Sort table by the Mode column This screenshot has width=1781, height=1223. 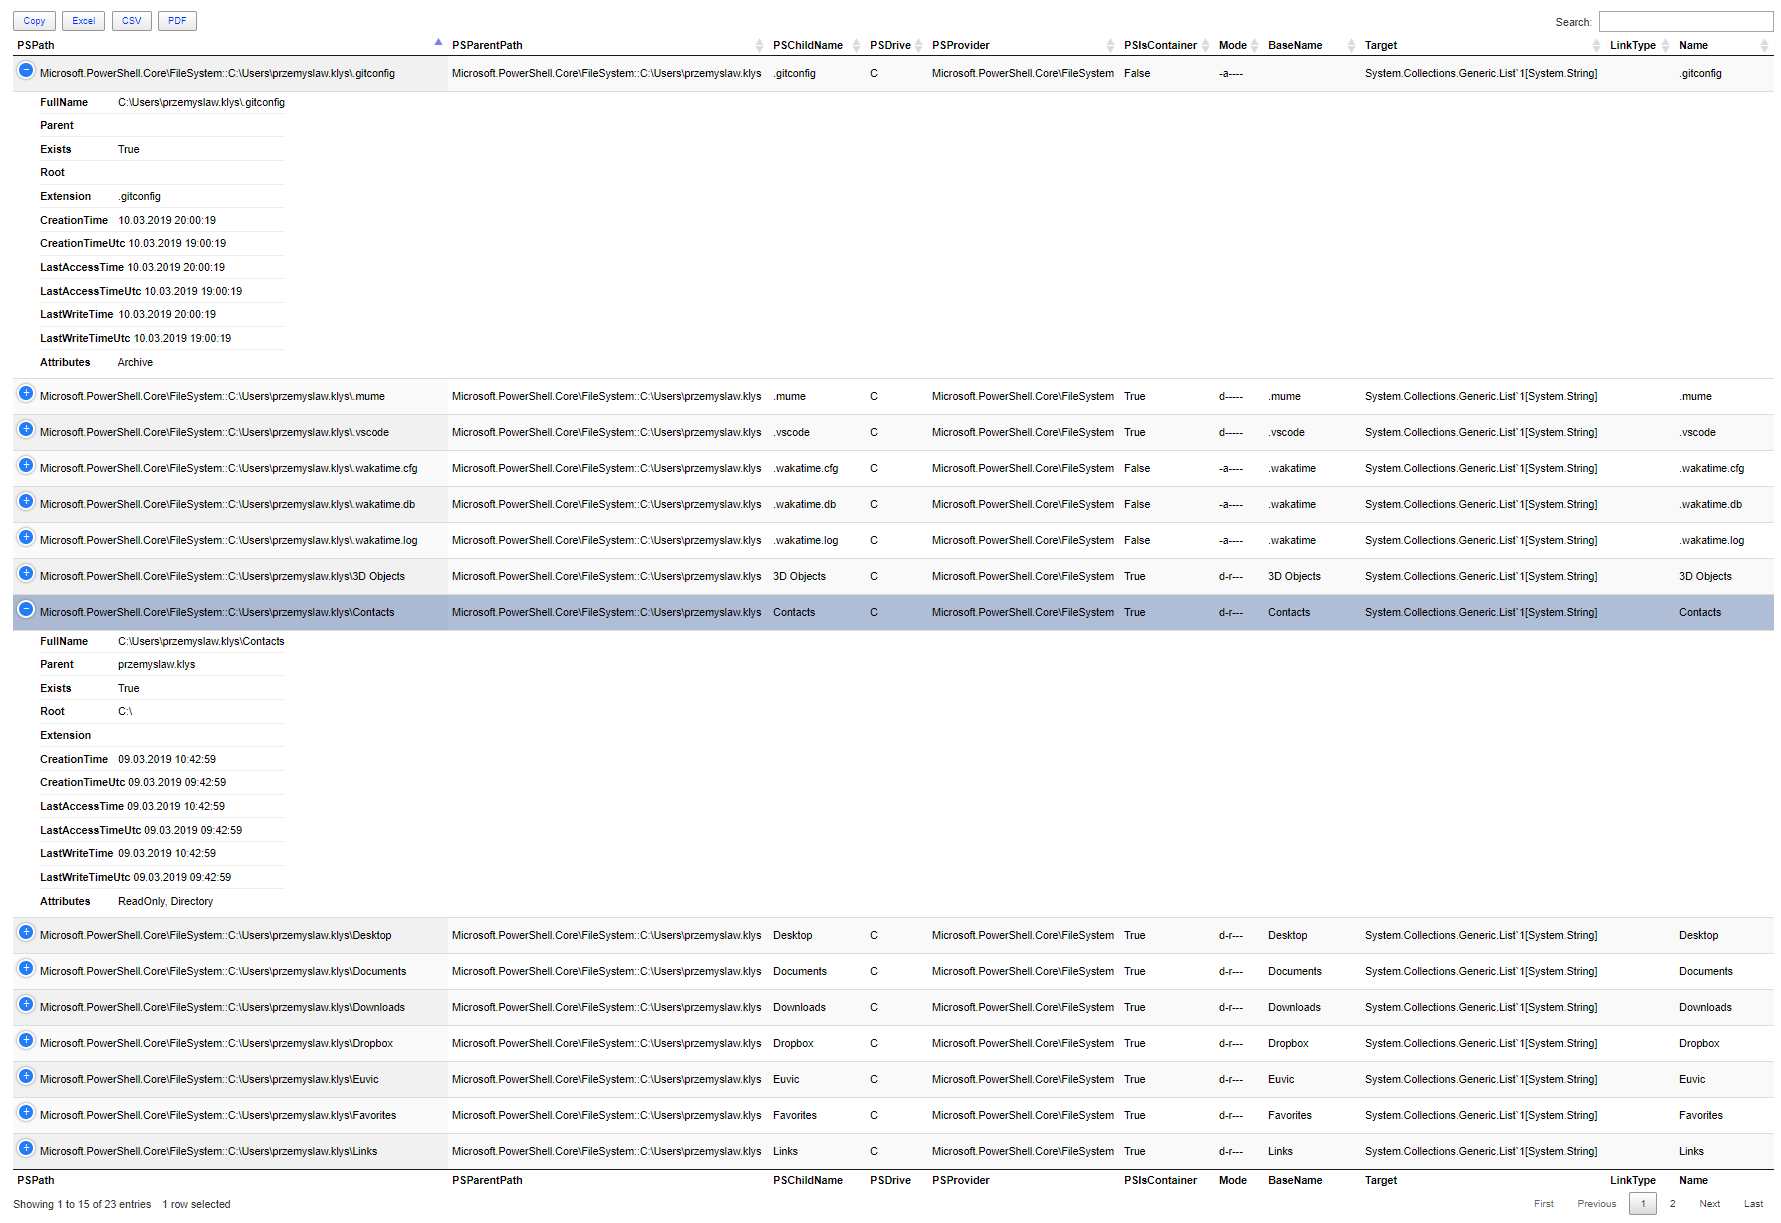point(1232,45)
